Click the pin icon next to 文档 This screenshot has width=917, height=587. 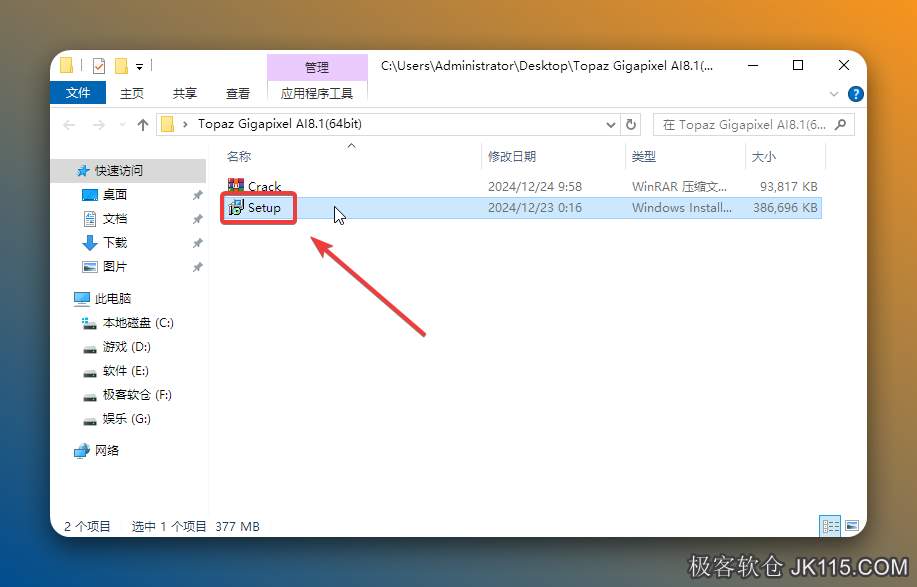coord(198,219)
